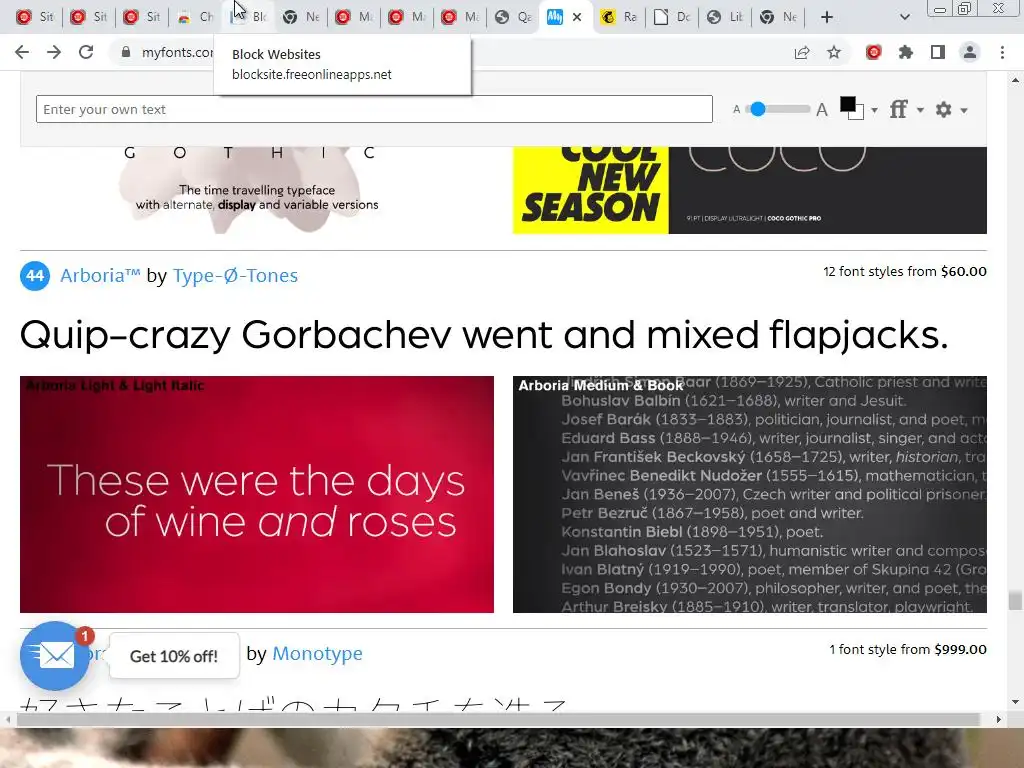The width and height of the screenshot is (1024, 768).
Task: Open the Arboria Light red wine and roses image
Action: [257, 494]
